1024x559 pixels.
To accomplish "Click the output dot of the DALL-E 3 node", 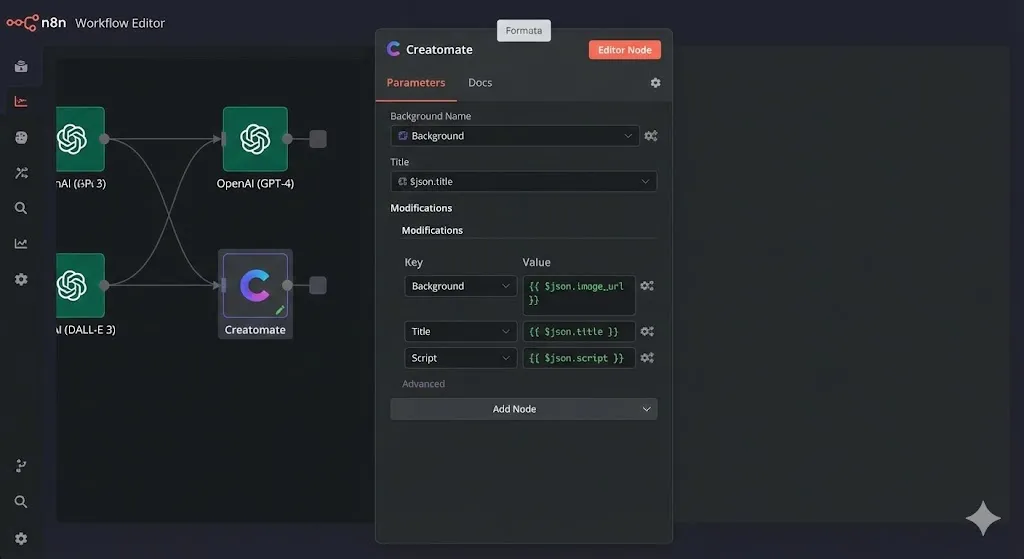I will 104,285.
